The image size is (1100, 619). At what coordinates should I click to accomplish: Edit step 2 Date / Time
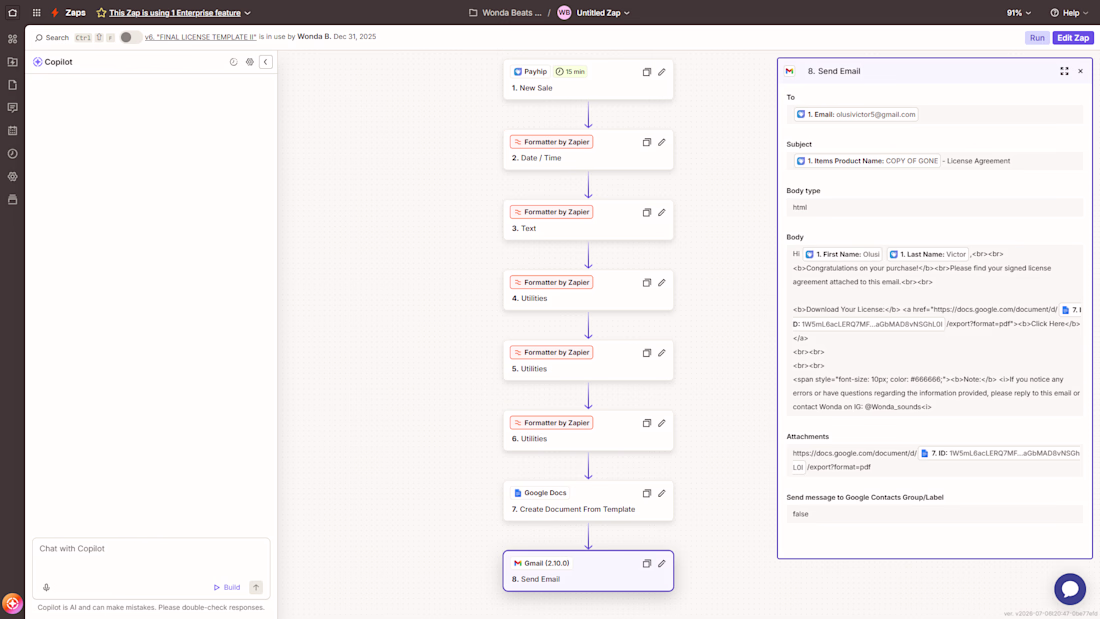click(662, 142)
